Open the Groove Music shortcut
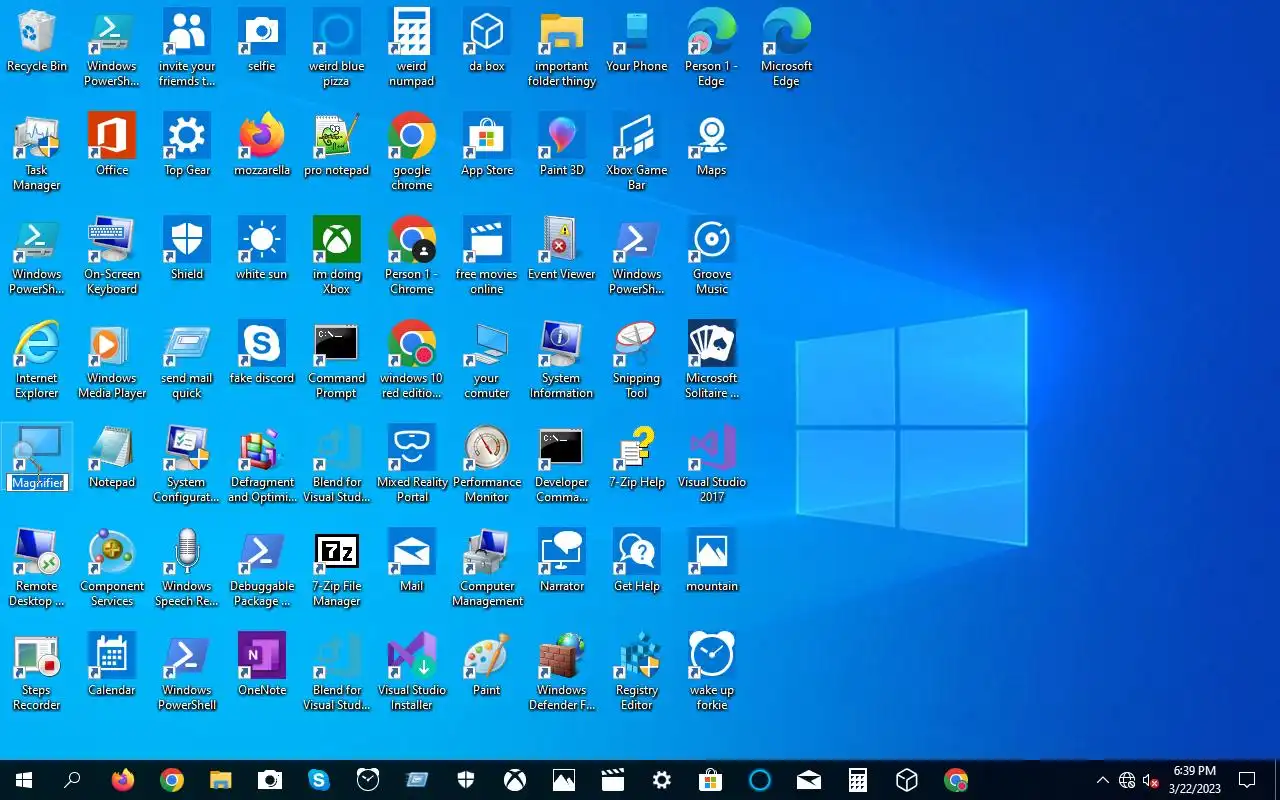 tap(712, 256)
